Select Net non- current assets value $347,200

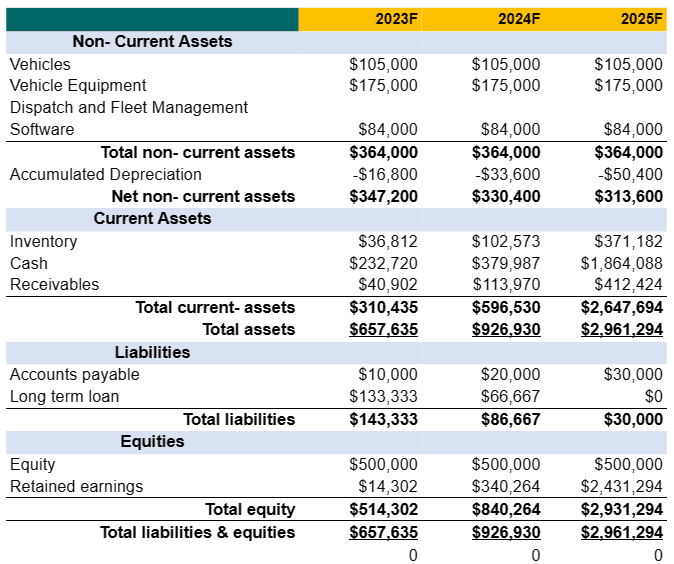click(383, 196)
